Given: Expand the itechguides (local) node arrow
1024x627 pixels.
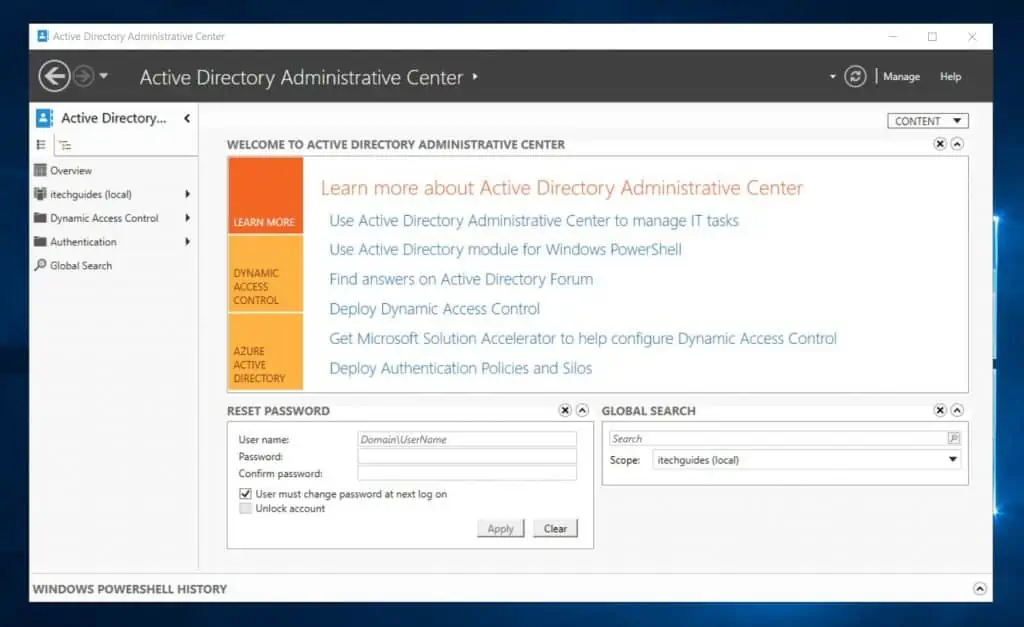Looking at the screenshot, I should (x=187, y=194).
